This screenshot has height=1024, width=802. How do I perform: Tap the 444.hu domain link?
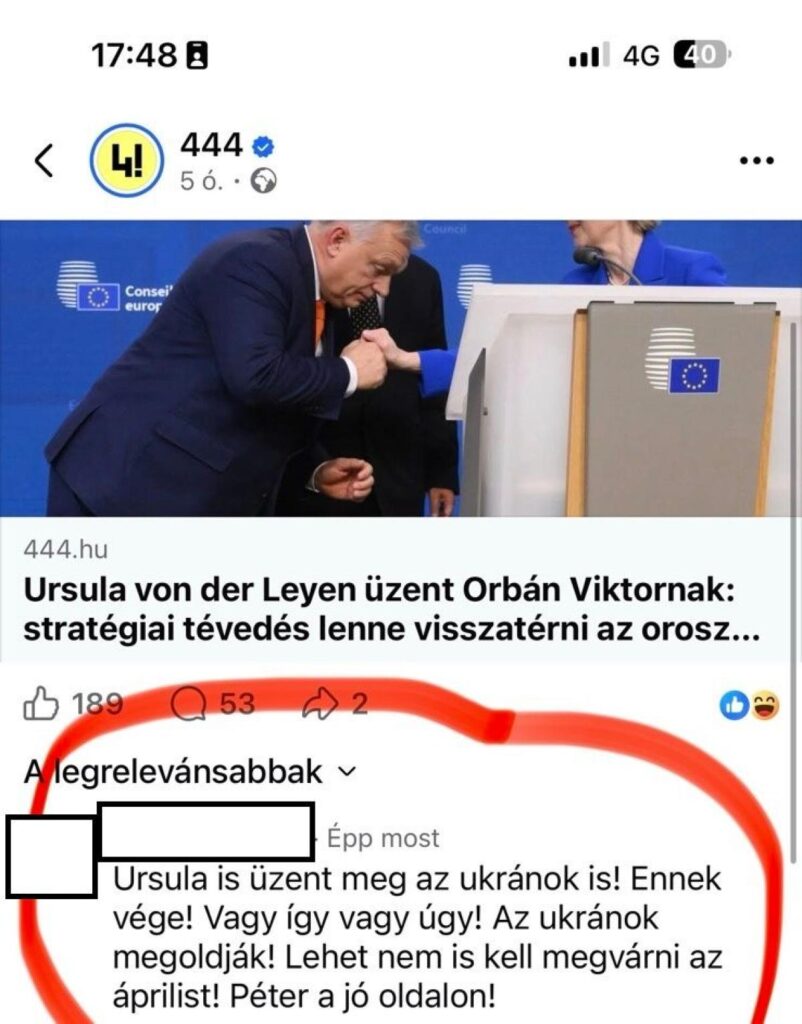pyautogui.click(x=65, y=549)
